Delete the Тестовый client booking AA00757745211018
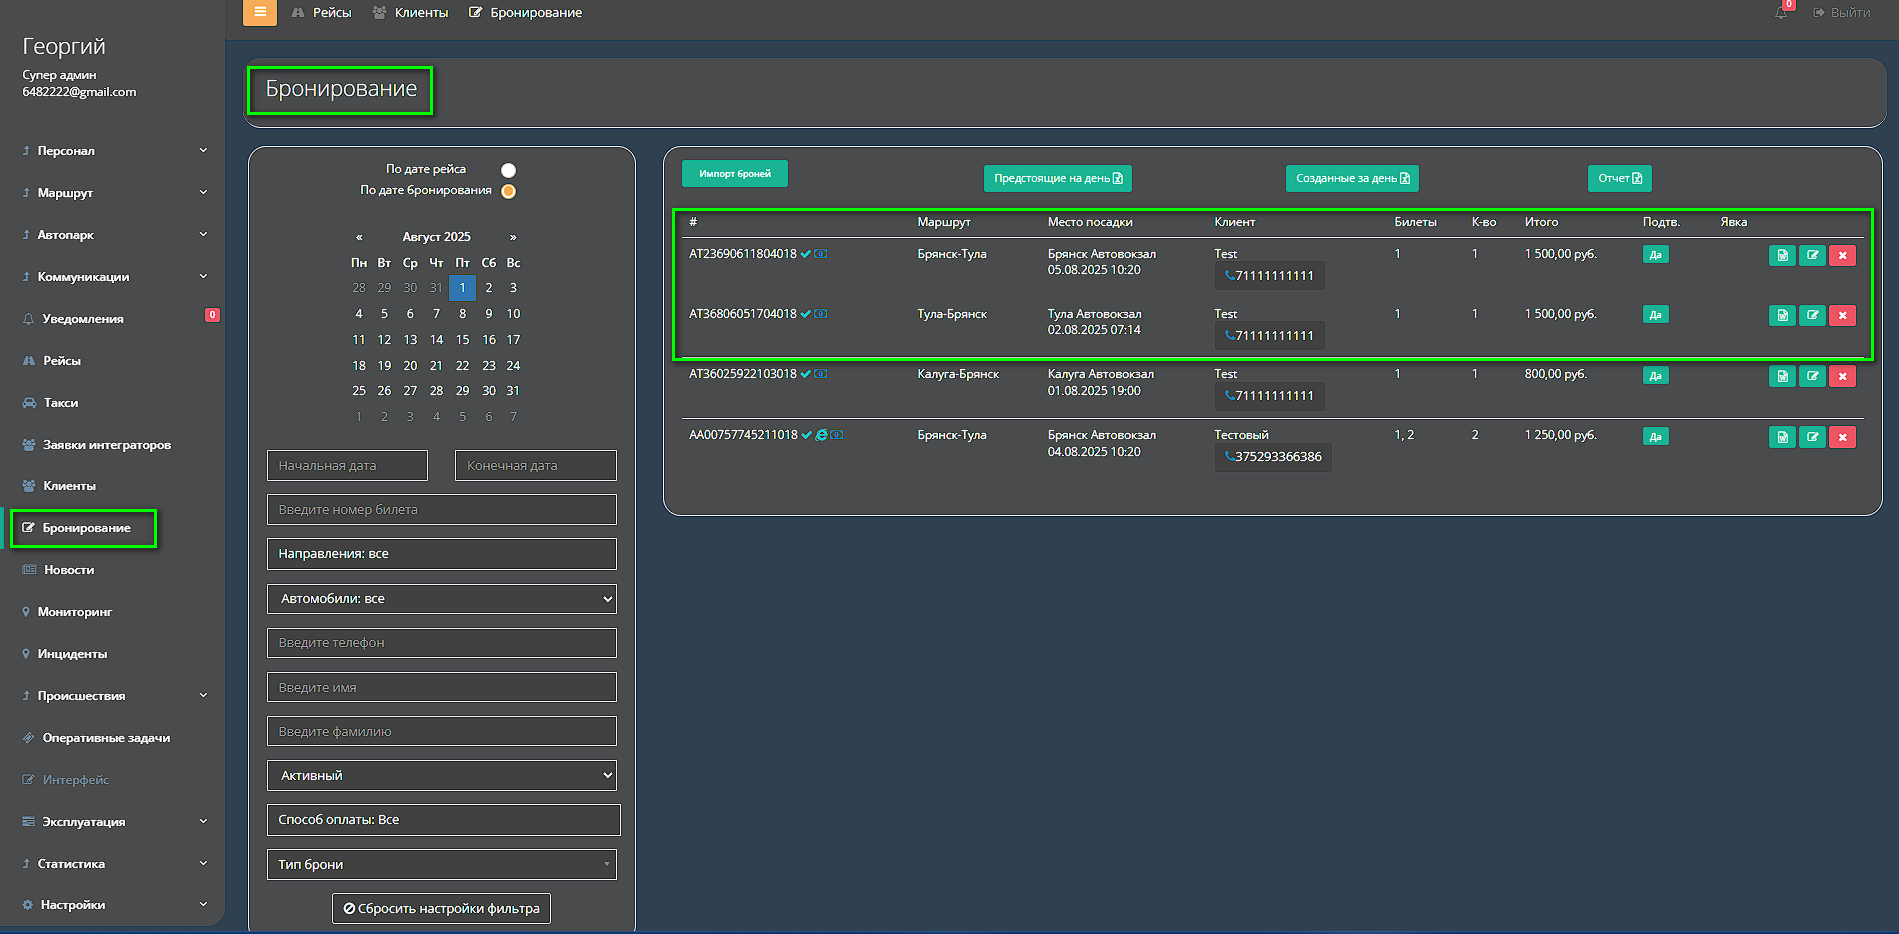Viewport: 1899px width, 934px height. coord(1842,437)
